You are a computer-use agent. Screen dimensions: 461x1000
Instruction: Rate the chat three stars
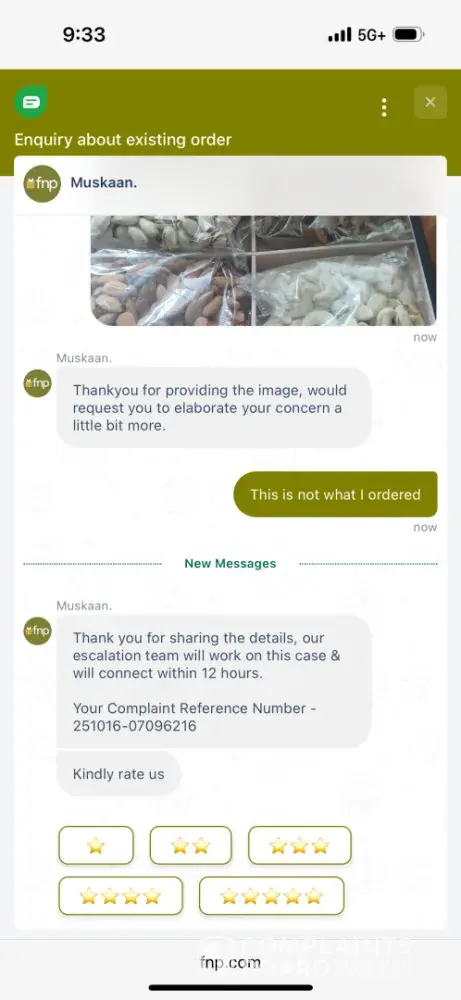[x=300, y=846]
